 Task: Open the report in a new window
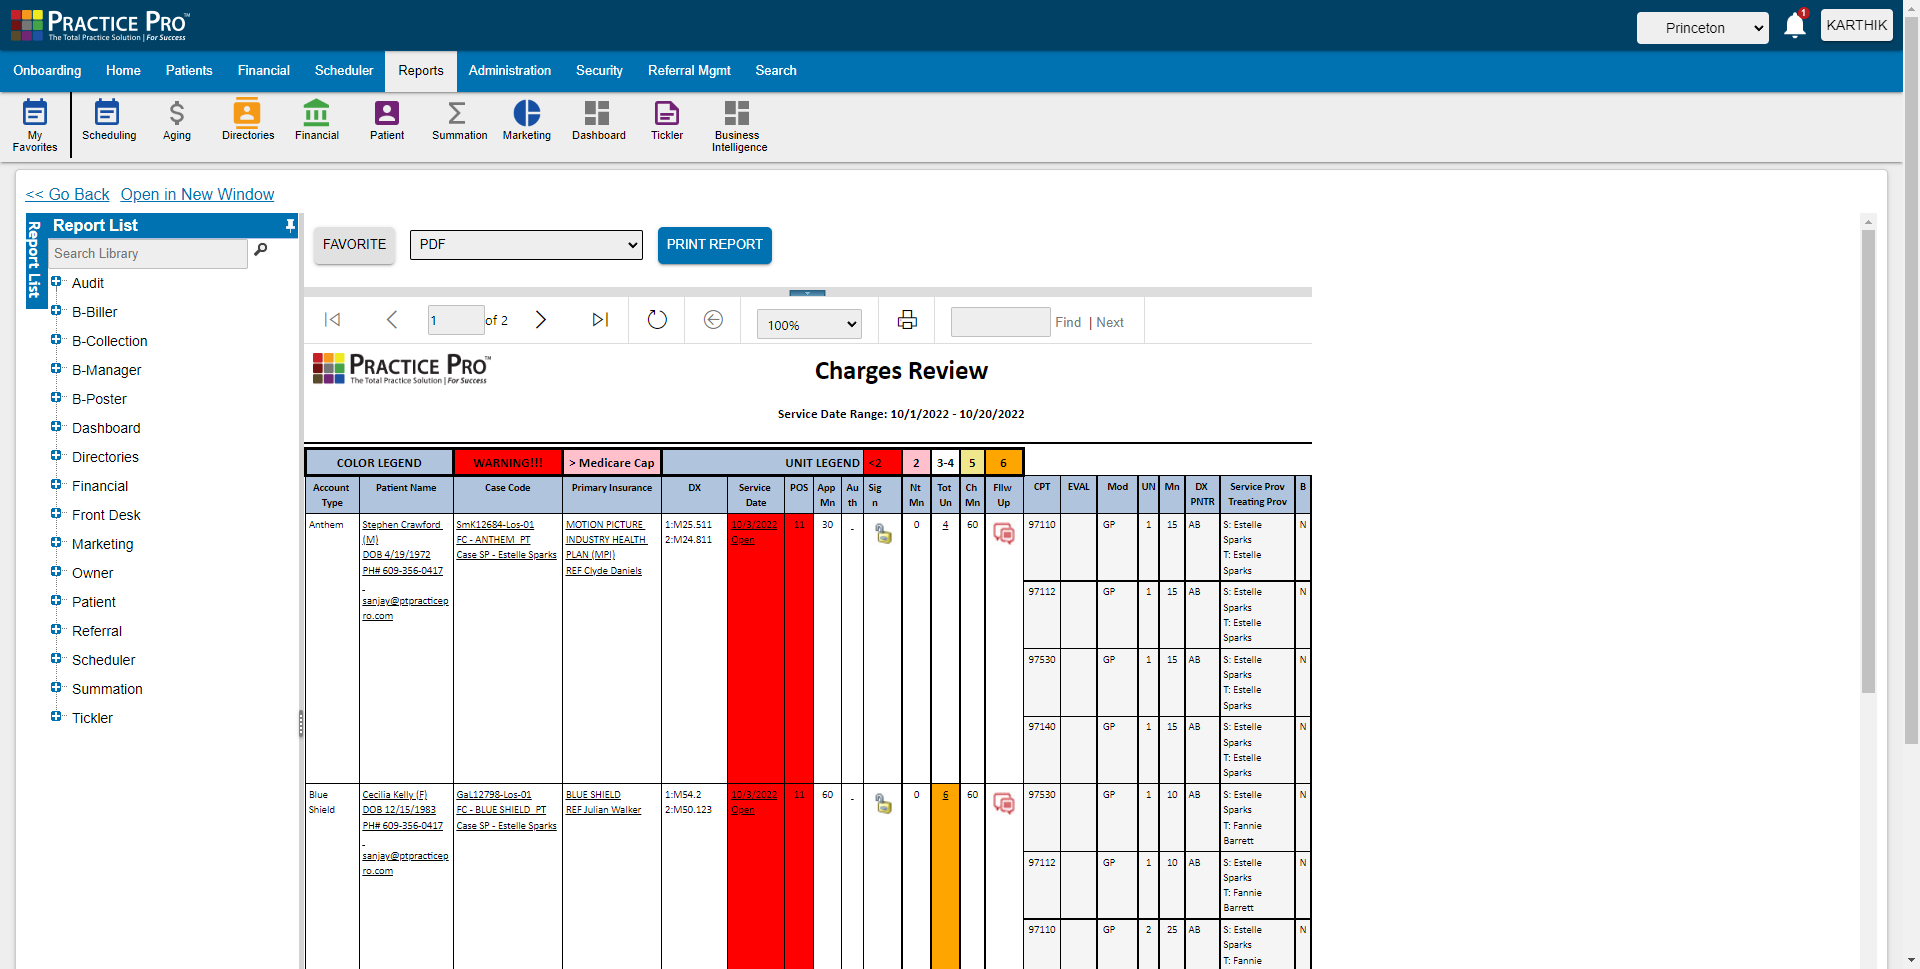click(197, 194)
